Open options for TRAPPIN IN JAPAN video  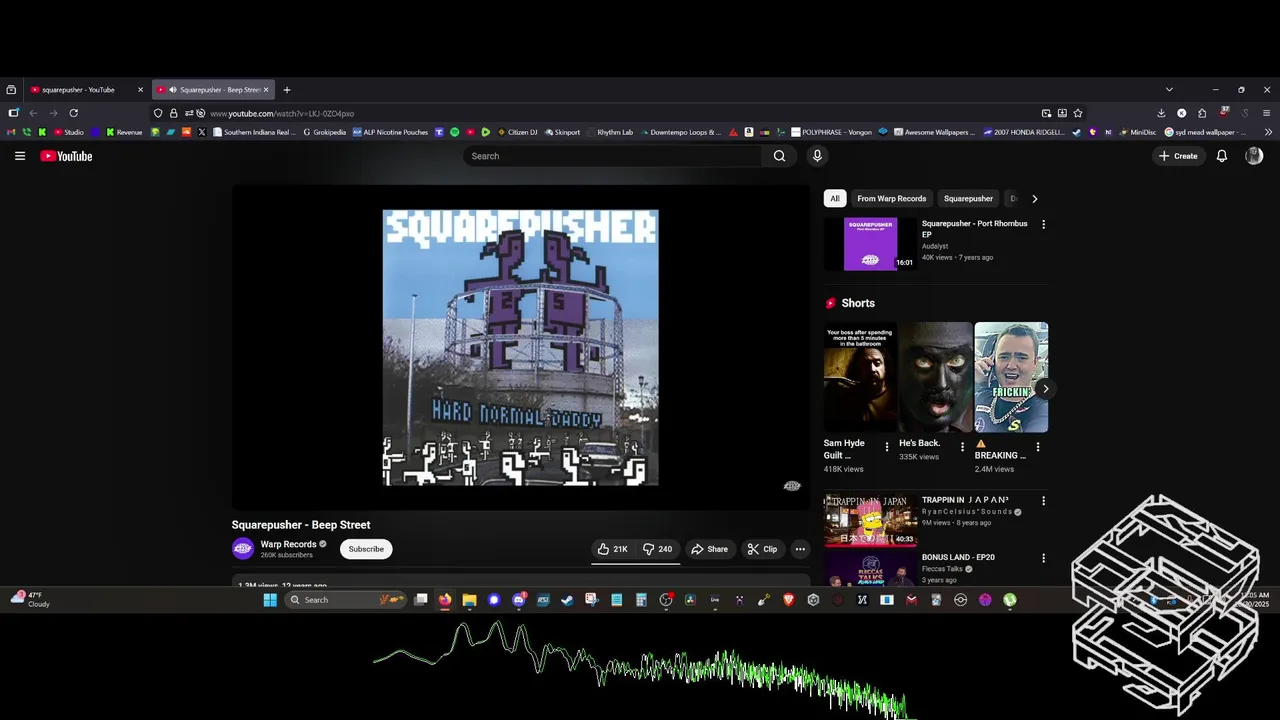coord(1043,501)
